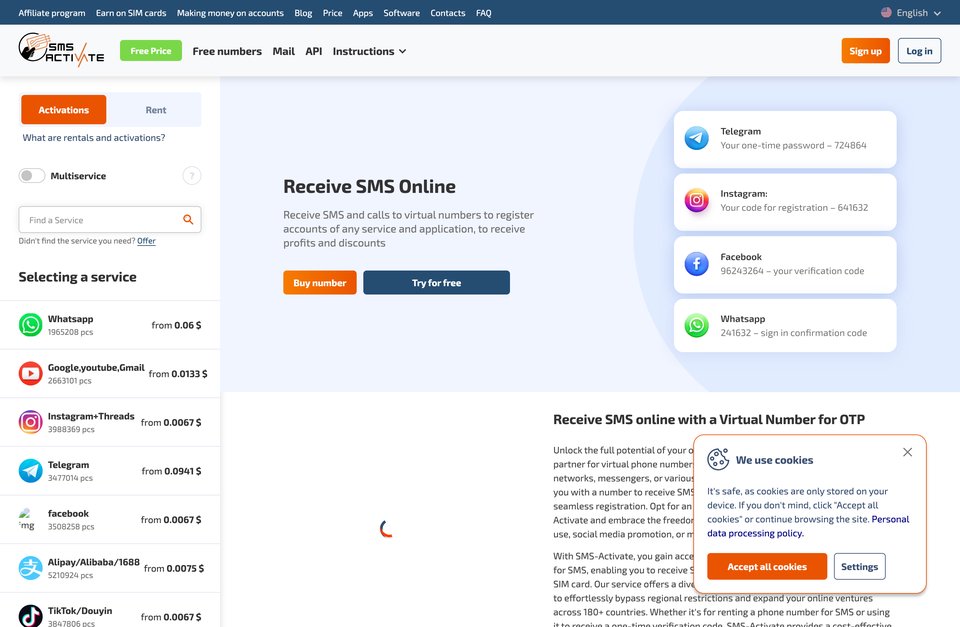The width and height of the screenshot is (960, 627).
Task: Click the Try for free button
Action: [437, 282]
